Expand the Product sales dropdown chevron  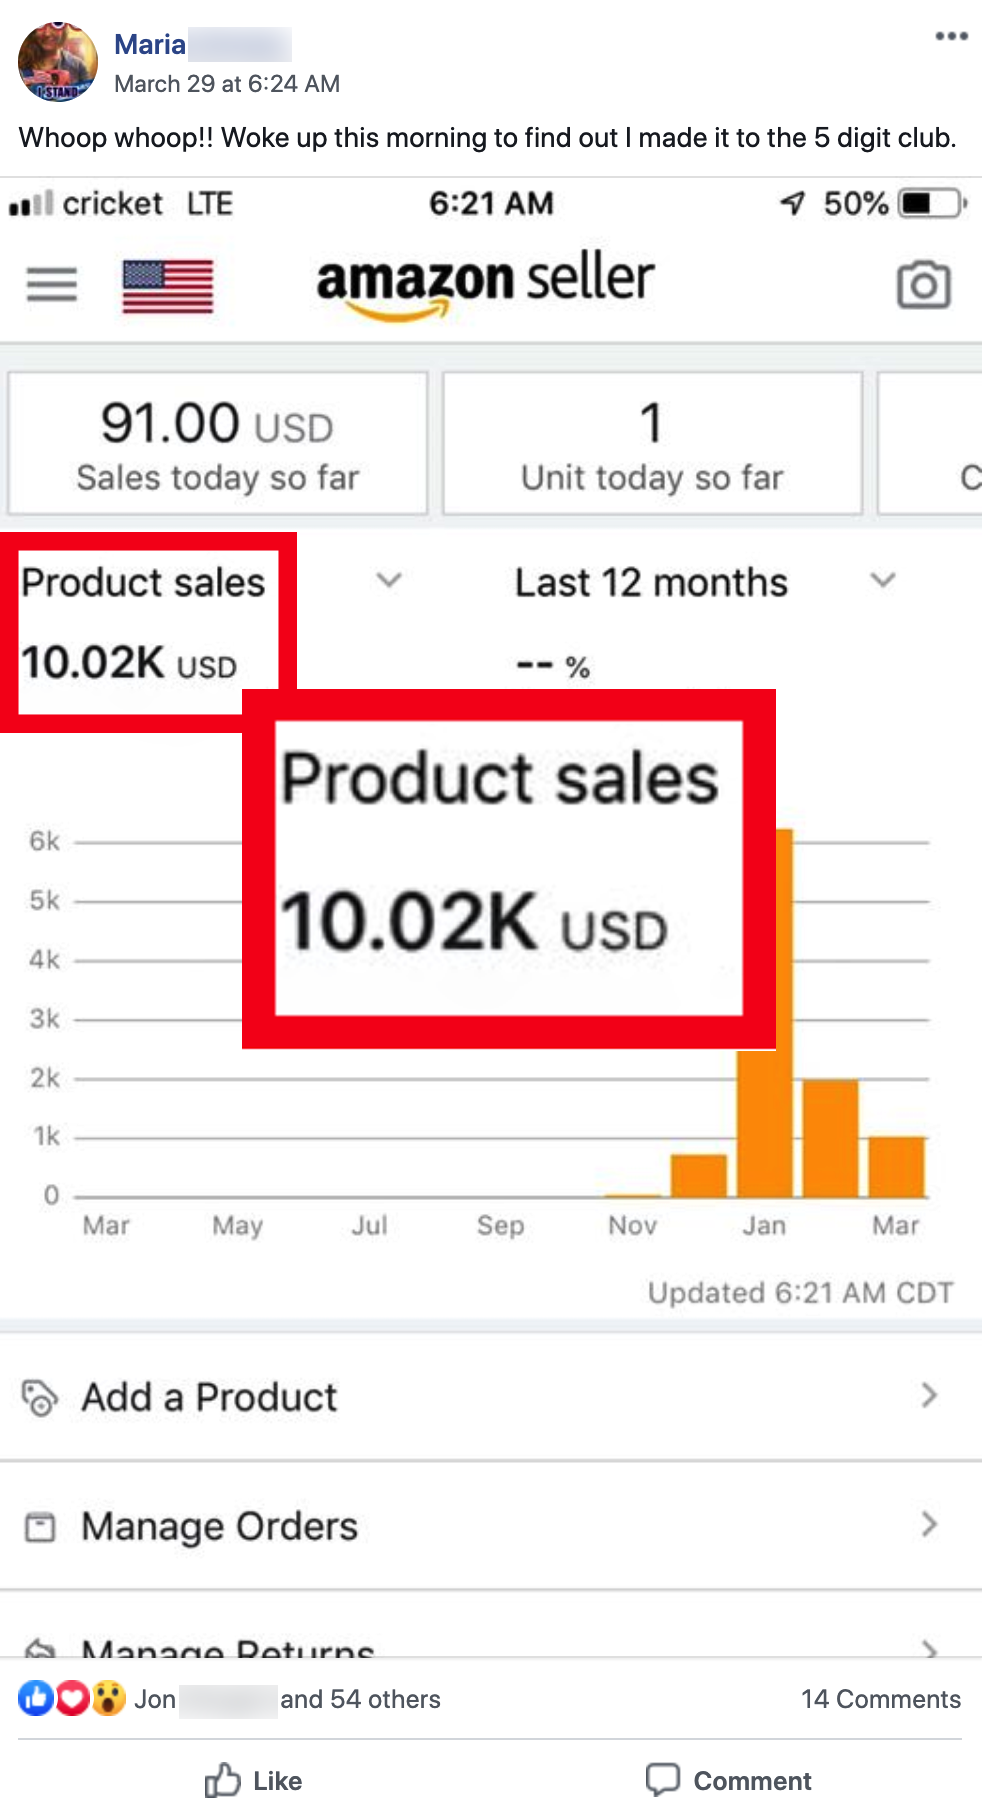click(x=389, y=580)
